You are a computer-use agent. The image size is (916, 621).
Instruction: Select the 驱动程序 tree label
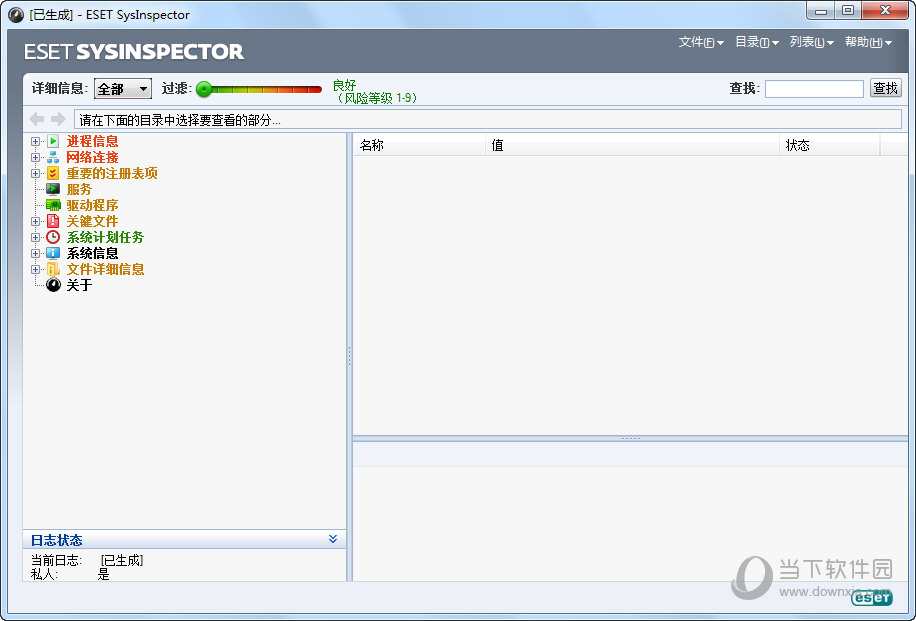pos(92,205)
